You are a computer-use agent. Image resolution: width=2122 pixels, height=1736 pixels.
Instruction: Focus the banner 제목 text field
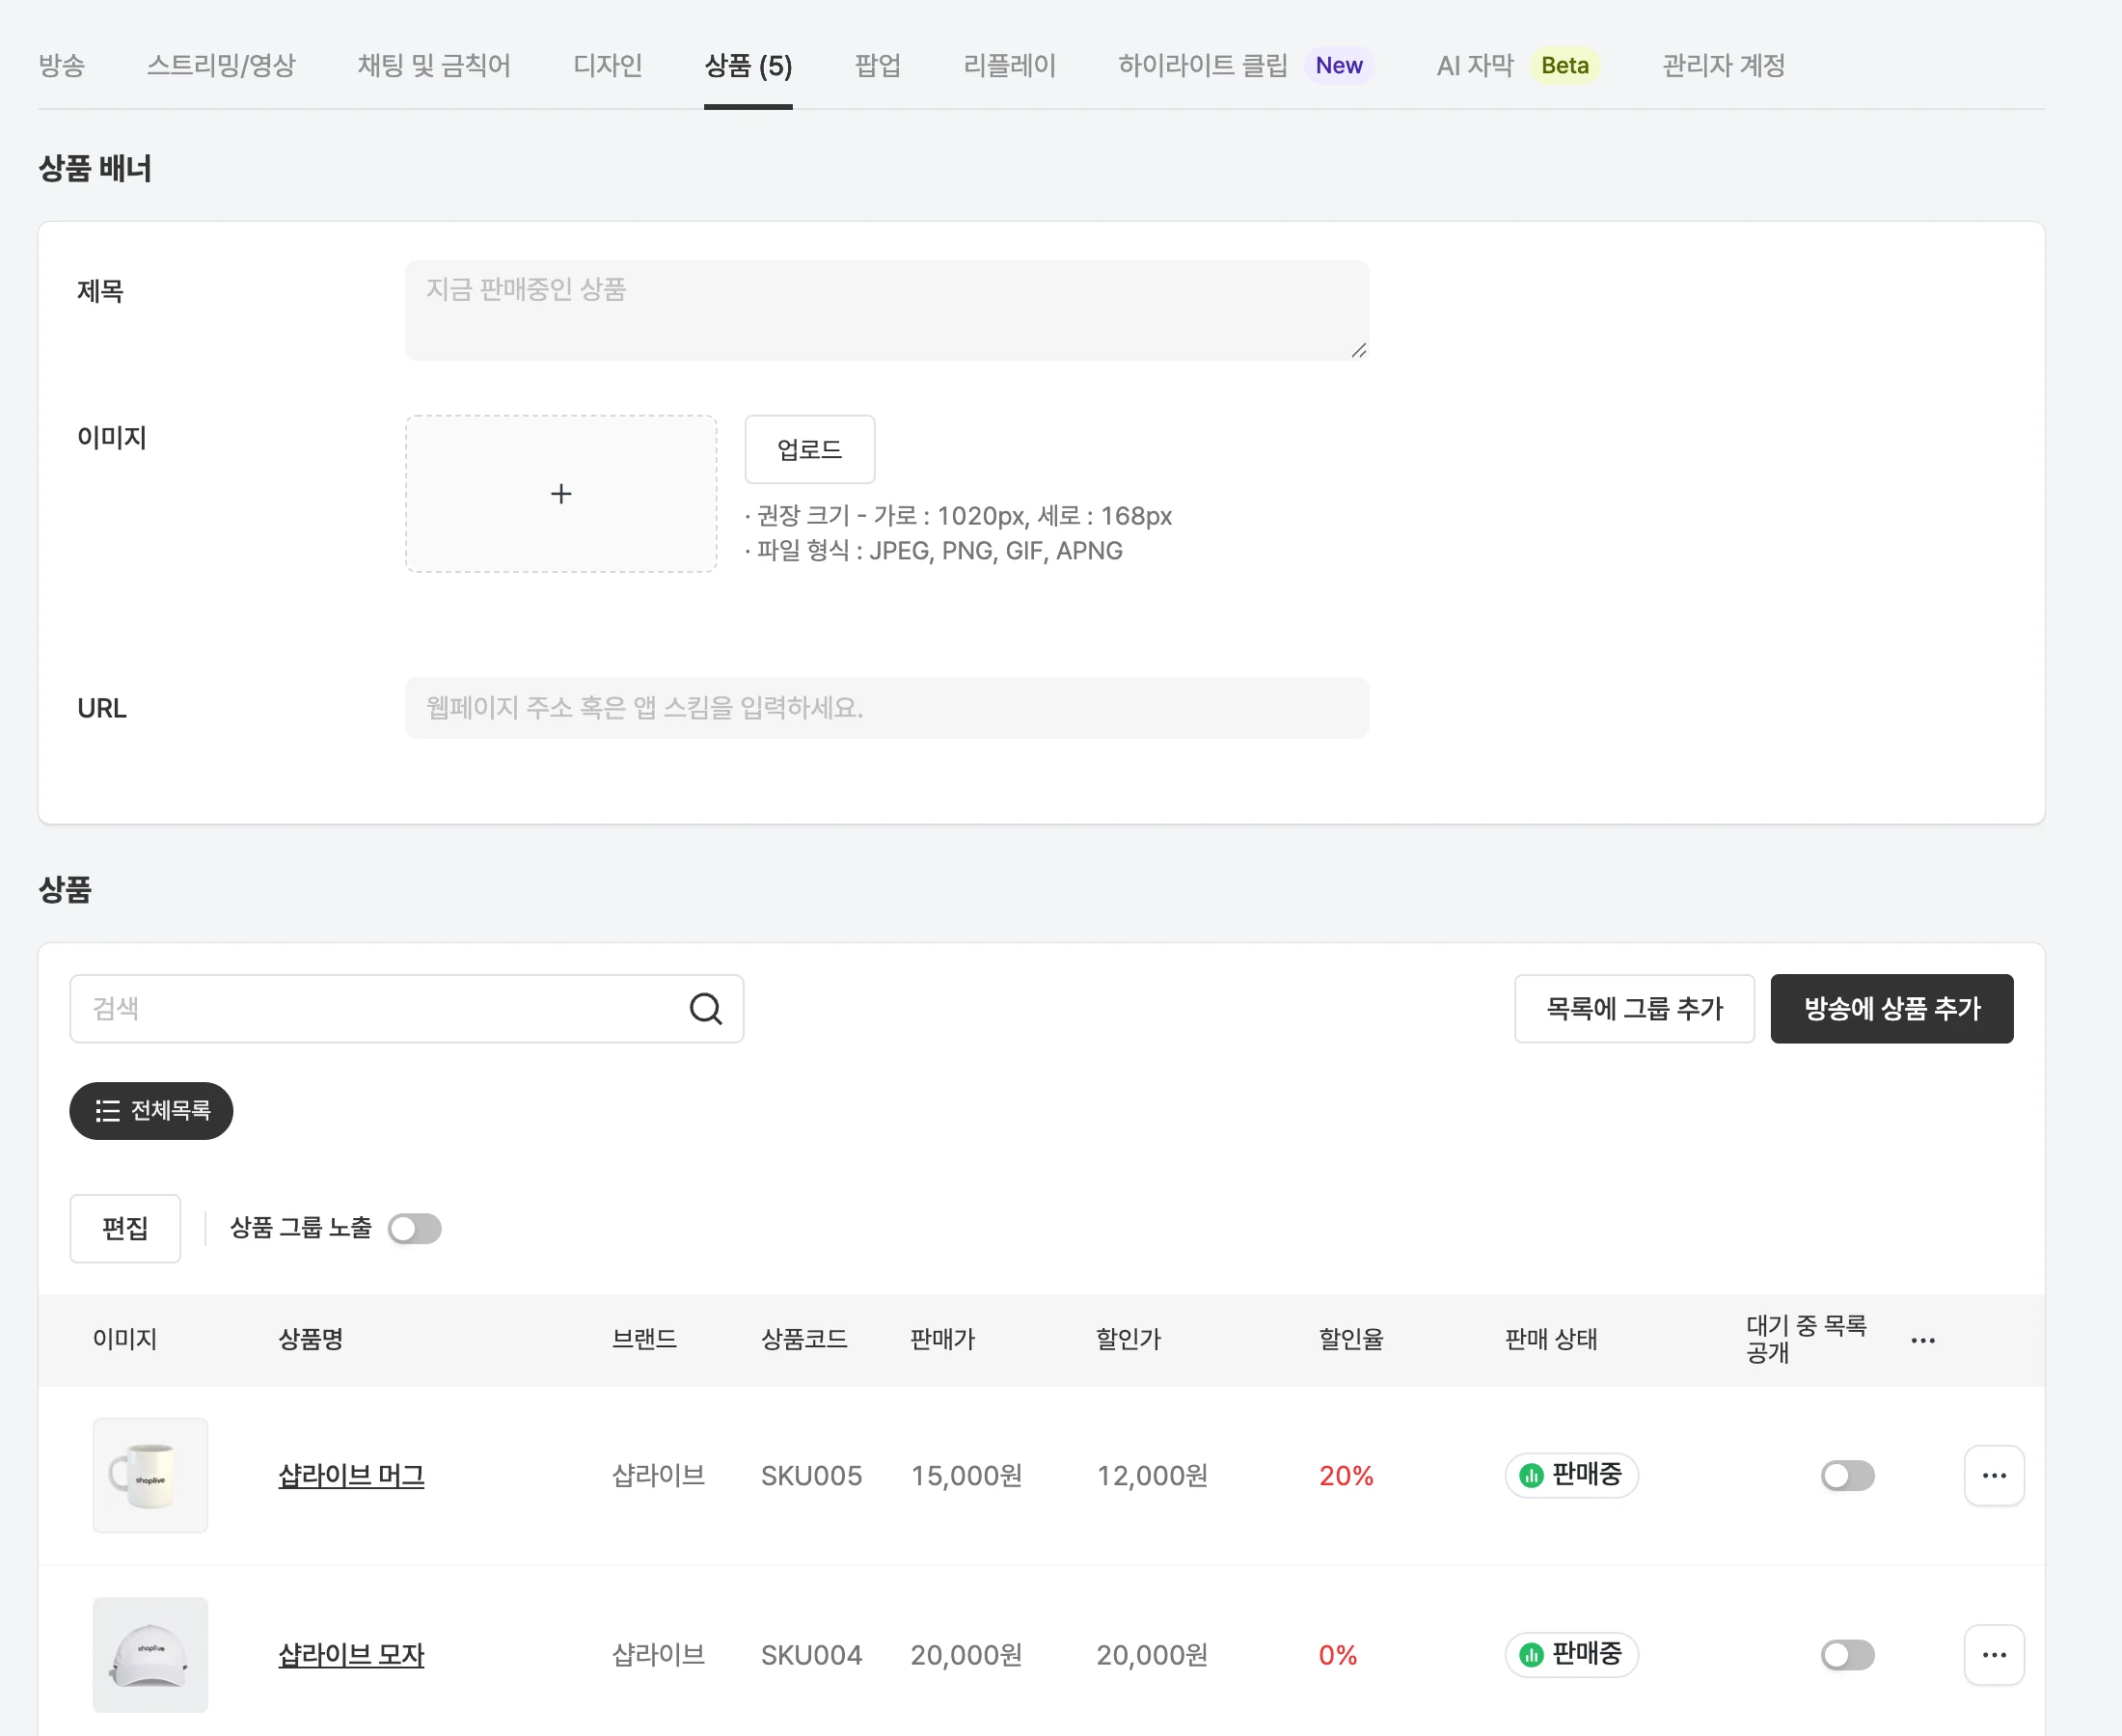[x=887, y=310]
